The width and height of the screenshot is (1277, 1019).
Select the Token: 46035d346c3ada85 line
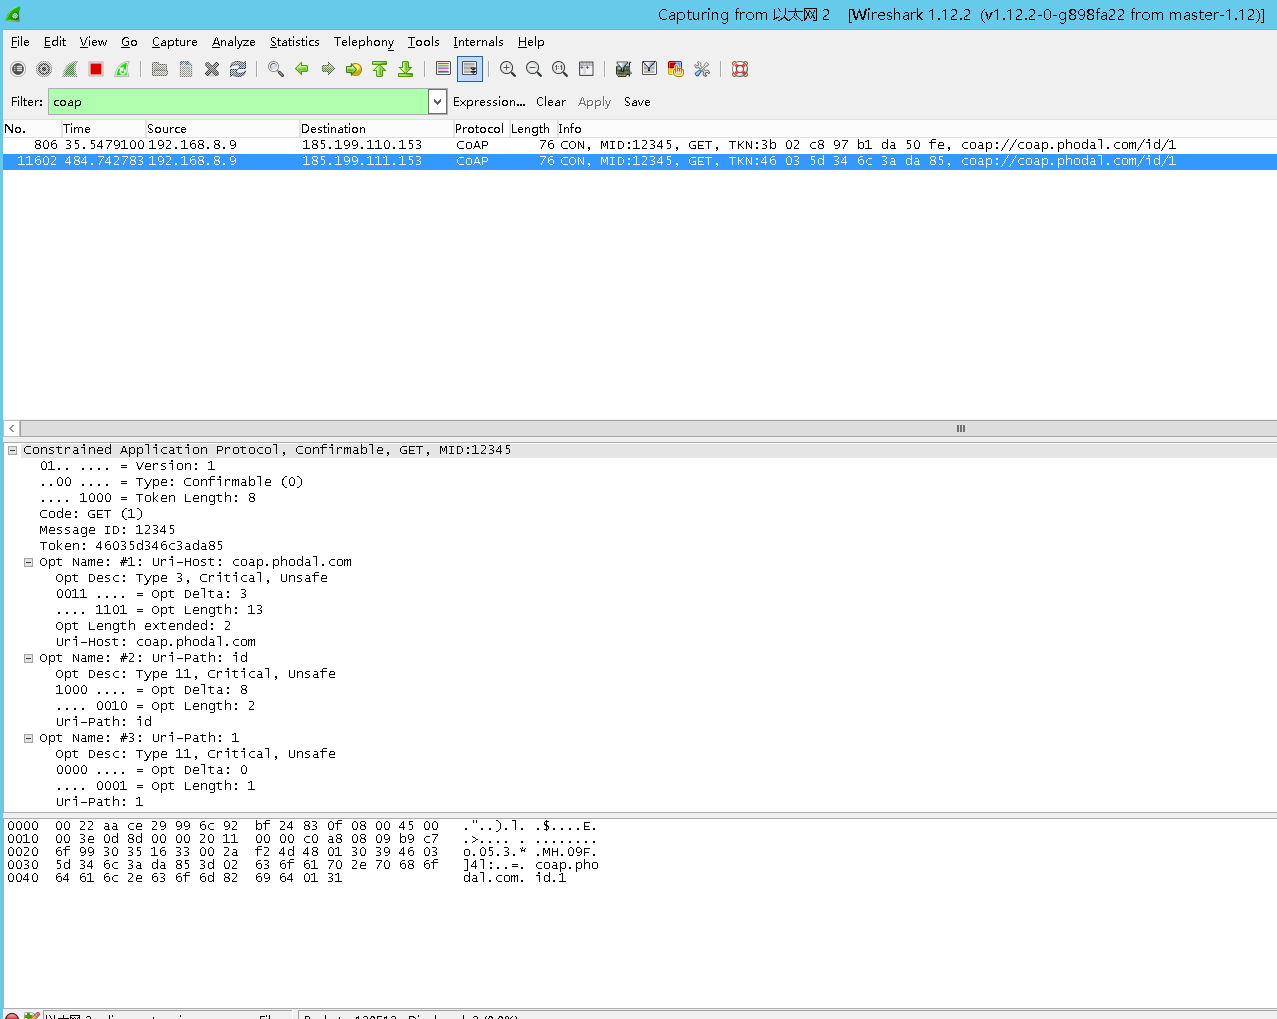coord(131,546)
